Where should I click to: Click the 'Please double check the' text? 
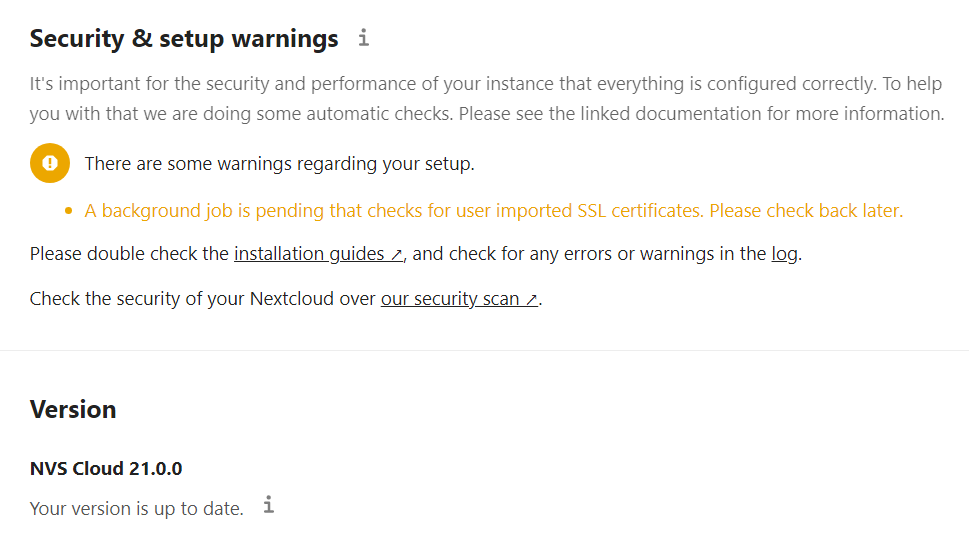[130, 254]
